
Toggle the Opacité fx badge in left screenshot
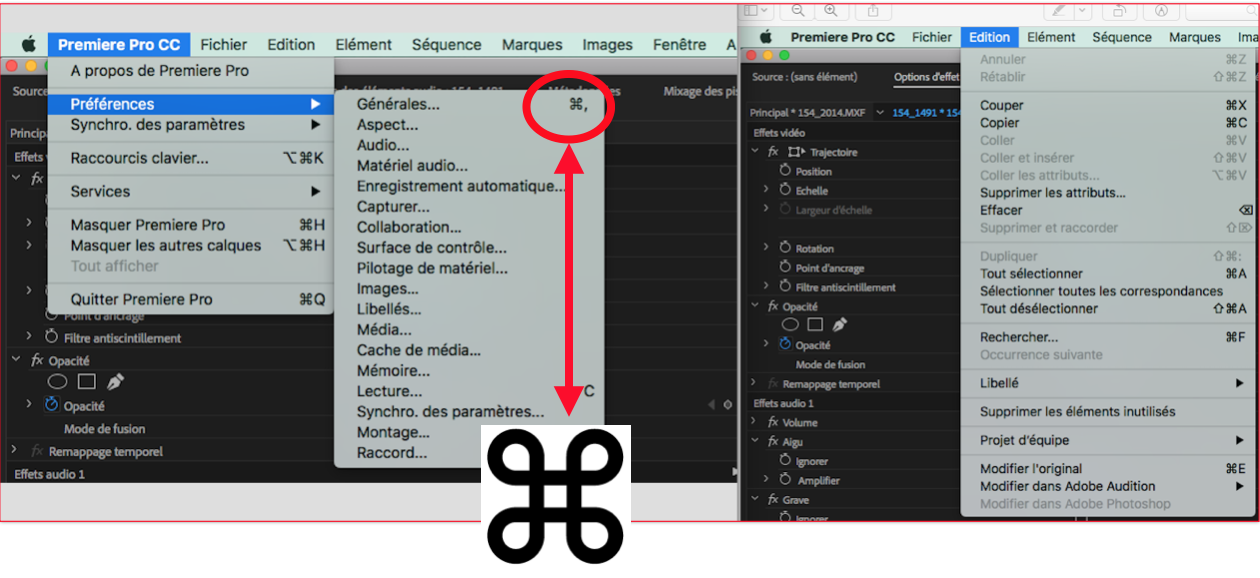point(38,360)
